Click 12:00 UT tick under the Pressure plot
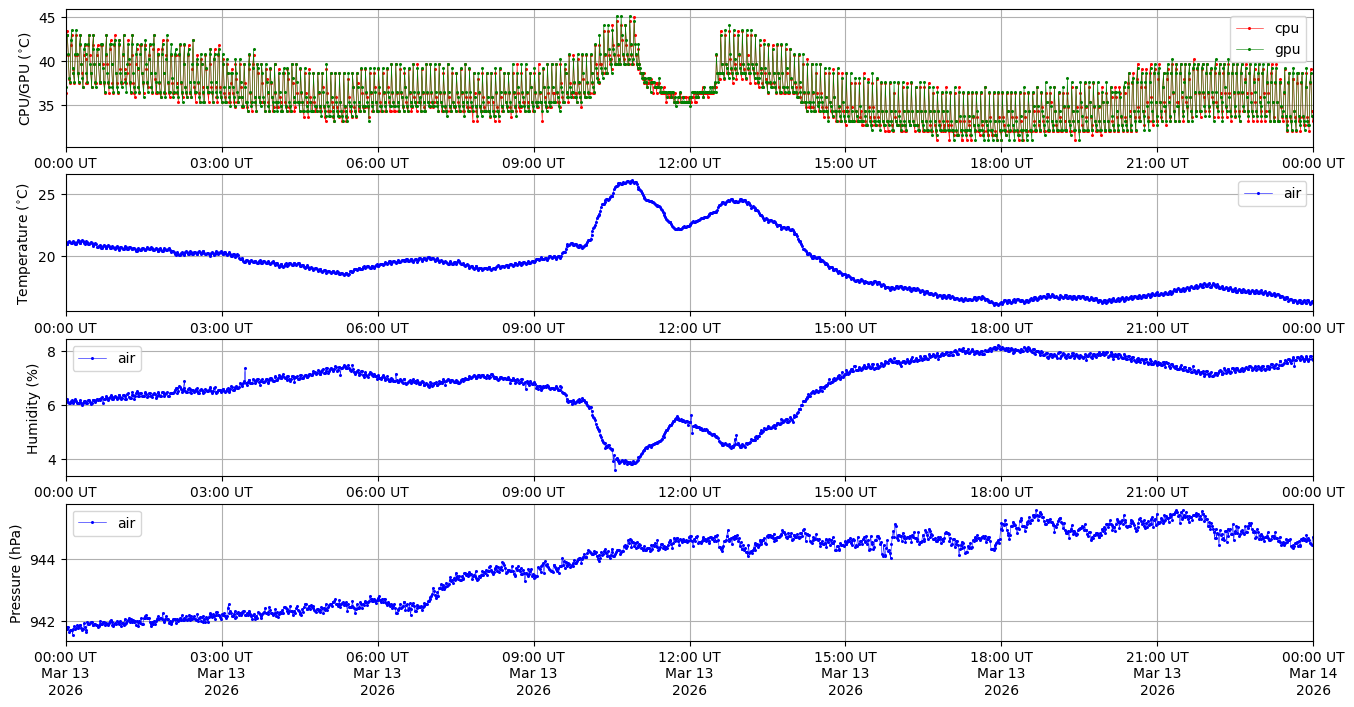This screenshot has height=707, width=1354. click(x=689, y=656)
